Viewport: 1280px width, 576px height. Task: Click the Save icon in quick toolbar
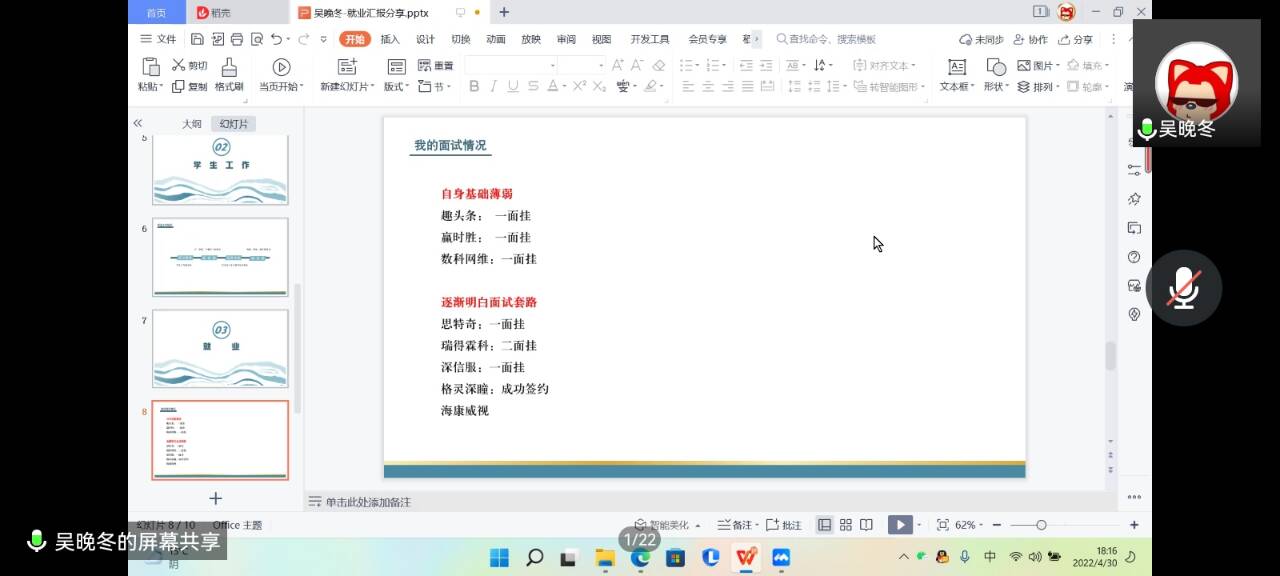(x=197, y=39)
